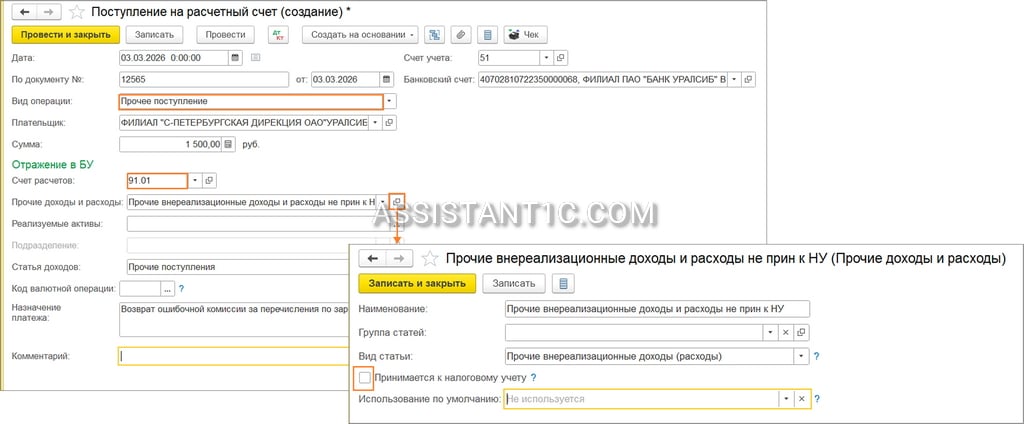Screen dimensions: 1024x424
Task: Expand the Счет учета dropdown
Action: click(547, 57)
